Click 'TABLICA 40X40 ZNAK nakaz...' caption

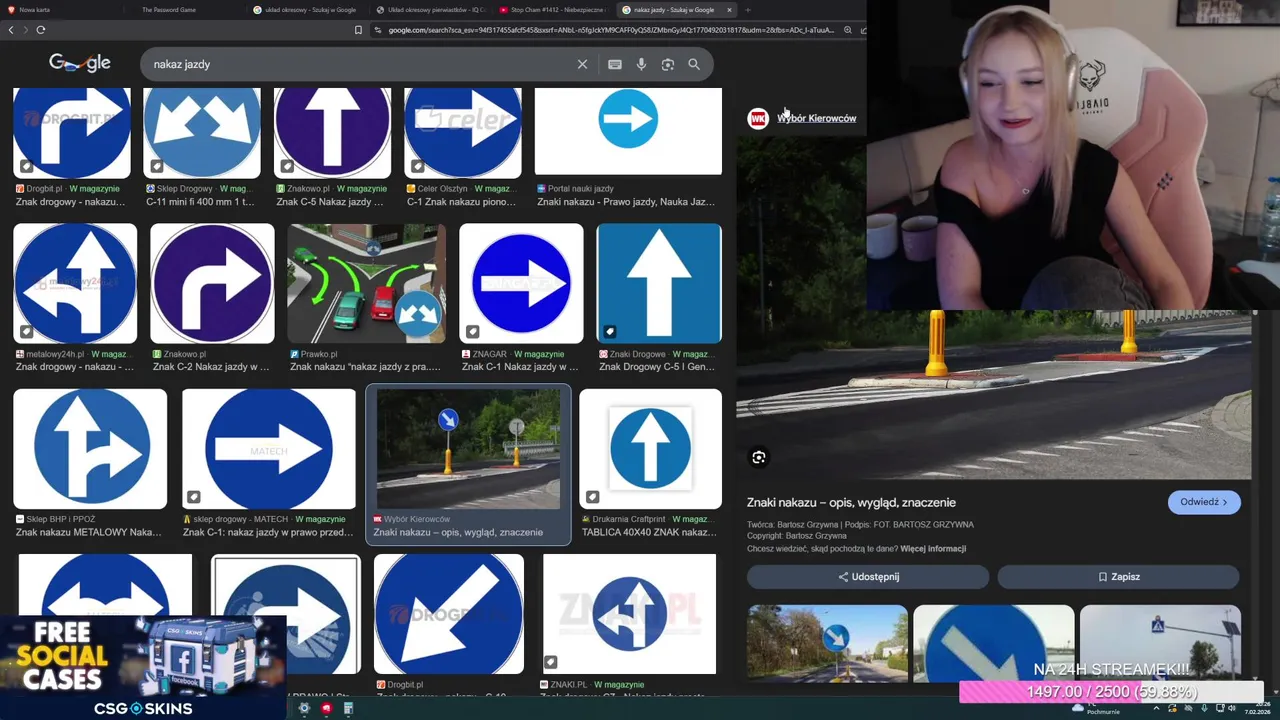[x=649, y=532]
